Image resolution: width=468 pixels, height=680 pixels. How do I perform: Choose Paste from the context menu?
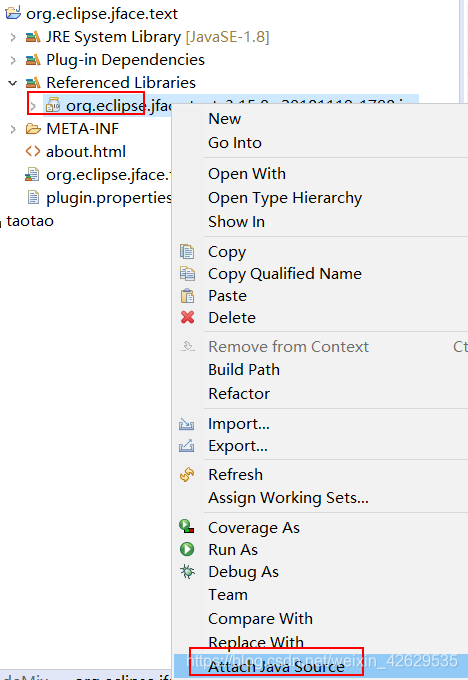tap(227, 296)
